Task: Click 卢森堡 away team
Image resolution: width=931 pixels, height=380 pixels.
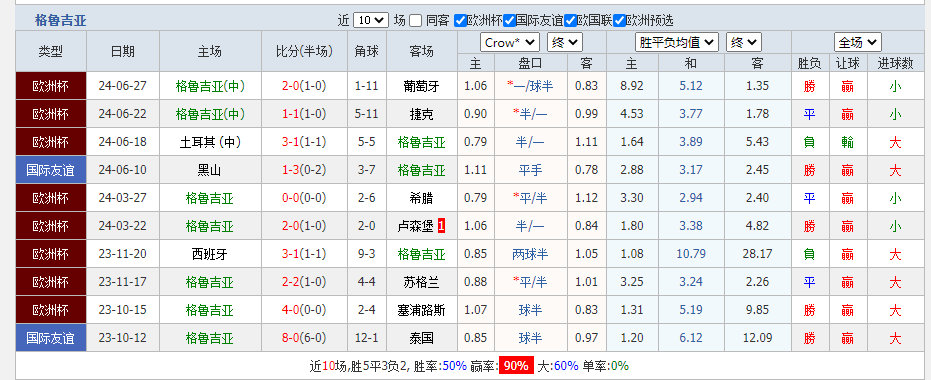Action: pos(415,226)
